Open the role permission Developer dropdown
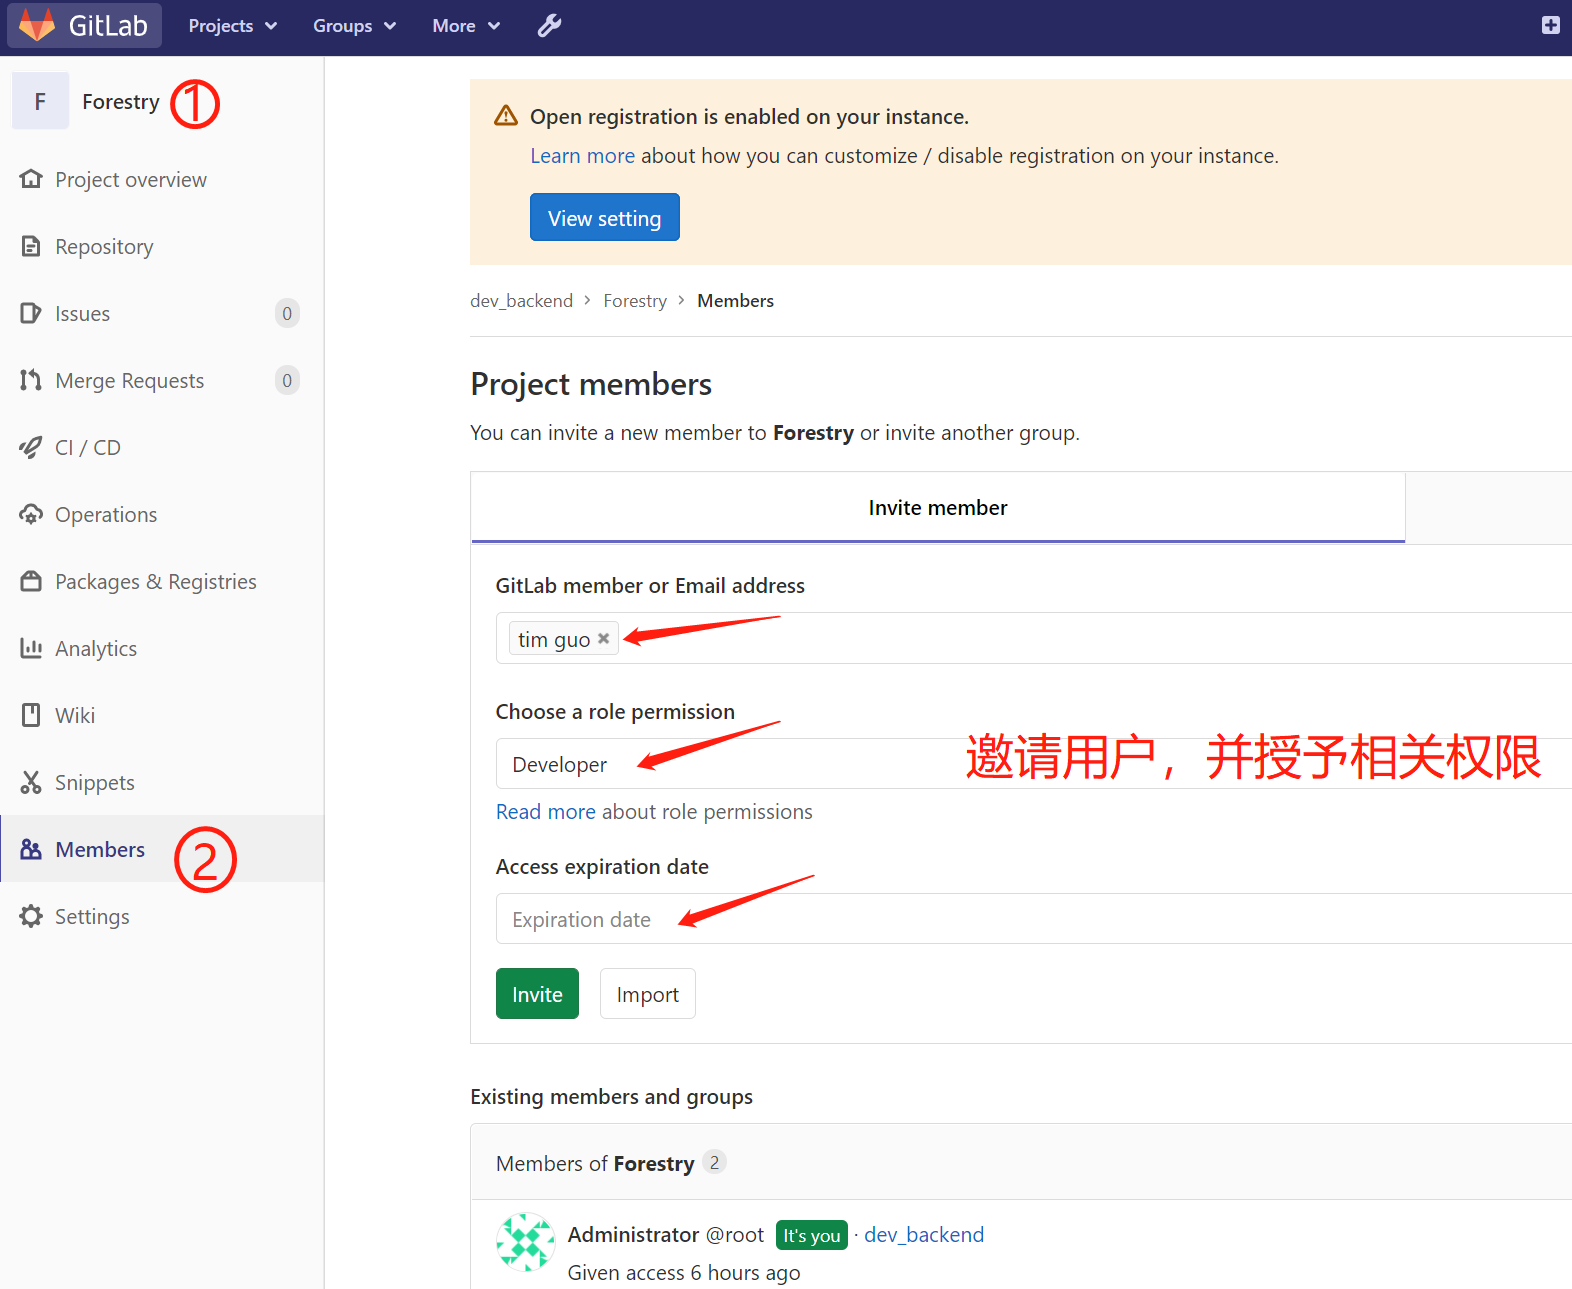 click(1034, 764)
